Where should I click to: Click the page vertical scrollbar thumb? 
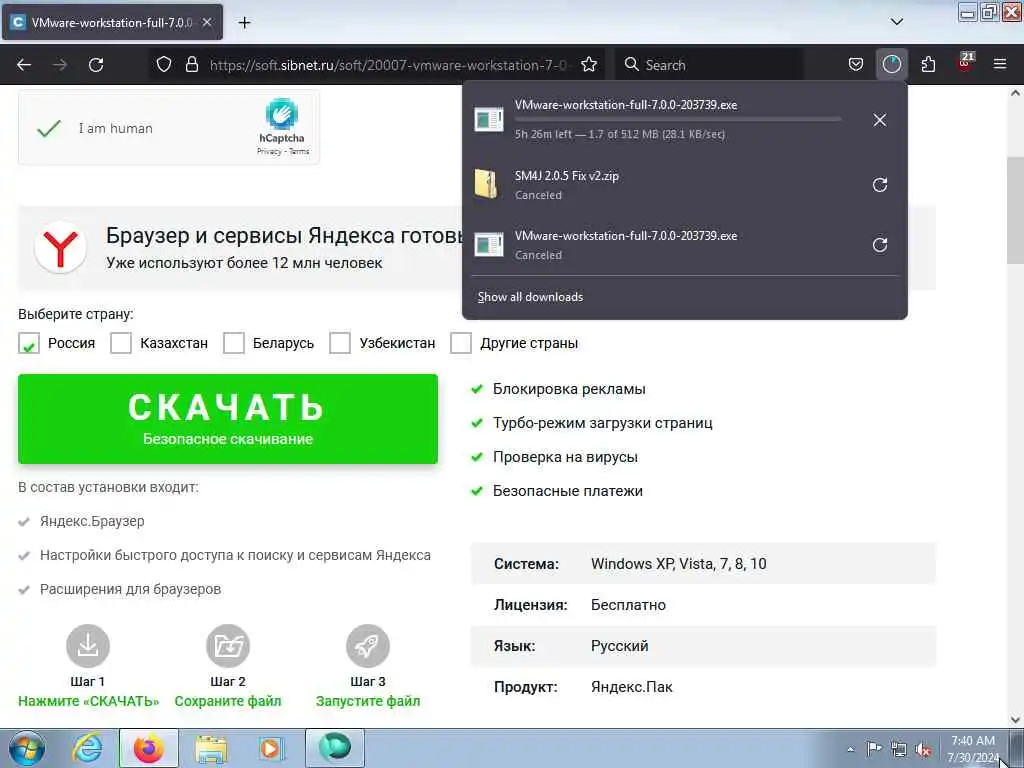[1015, 210]
